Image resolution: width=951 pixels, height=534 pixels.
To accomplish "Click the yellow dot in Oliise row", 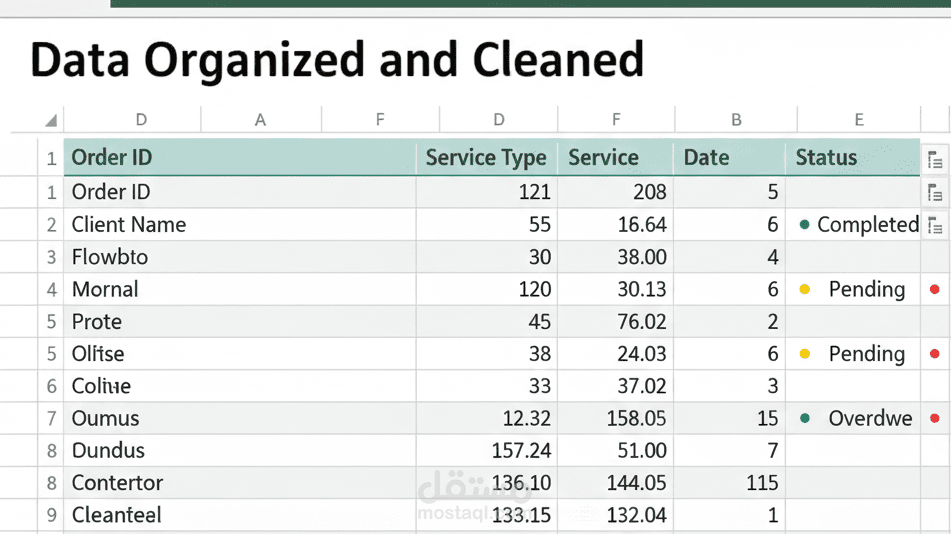I will [805, 354].
